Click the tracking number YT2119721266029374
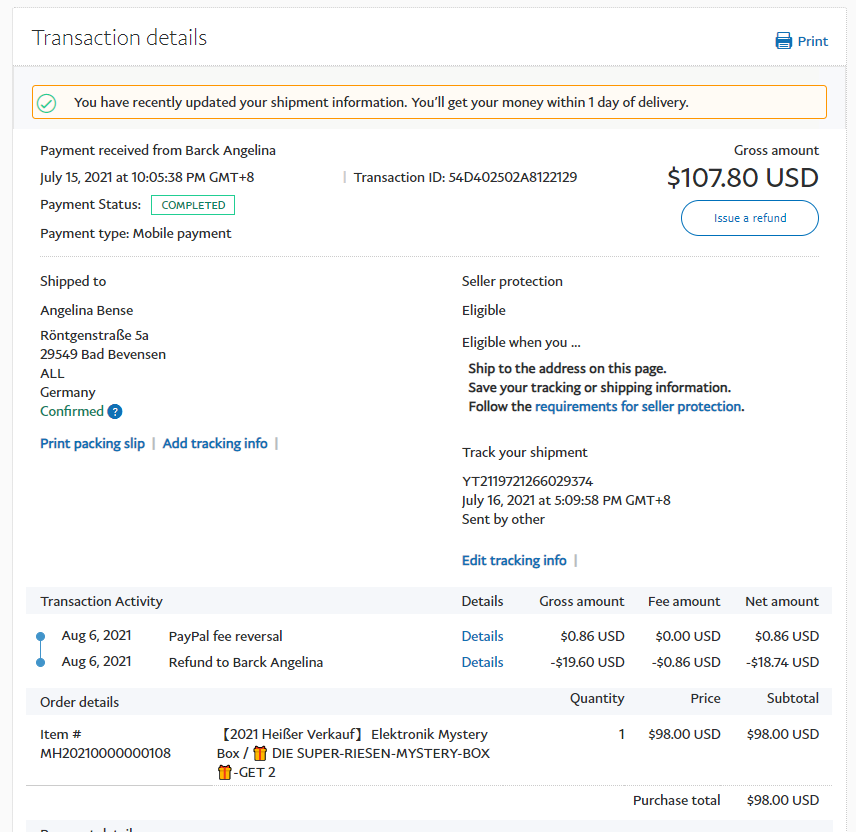 coord(527,481)
